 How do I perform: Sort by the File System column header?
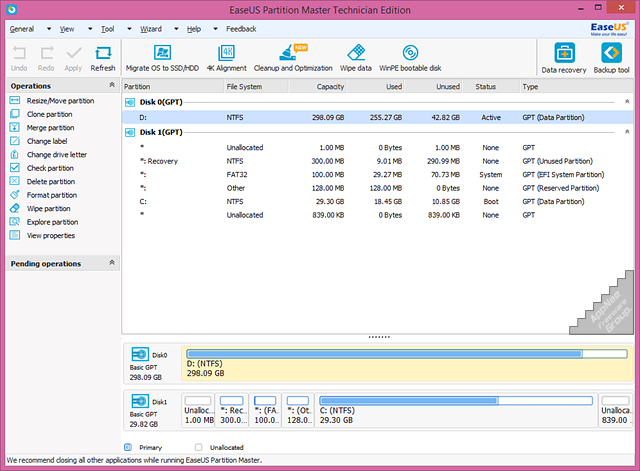[256, 87]
